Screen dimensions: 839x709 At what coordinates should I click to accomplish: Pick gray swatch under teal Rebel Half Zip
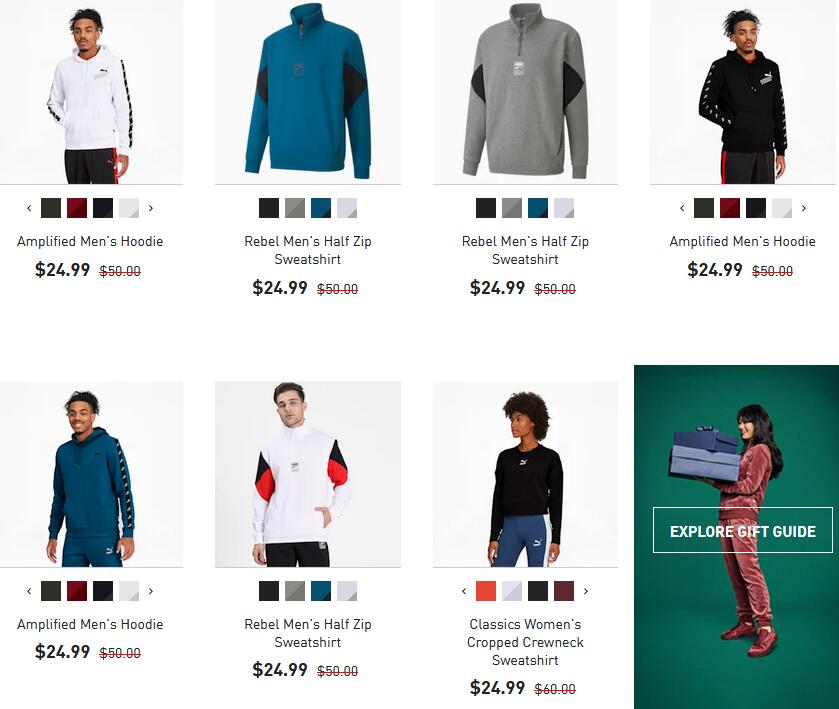(x=295, y=208)
